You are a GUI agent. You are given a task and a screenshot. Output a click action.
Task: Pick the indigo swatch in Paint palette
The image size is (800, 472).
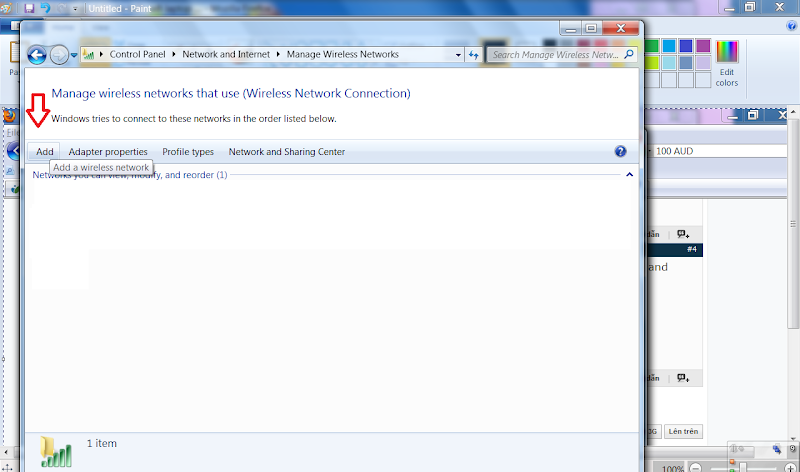pyautogui.click(x=686, y=46)
